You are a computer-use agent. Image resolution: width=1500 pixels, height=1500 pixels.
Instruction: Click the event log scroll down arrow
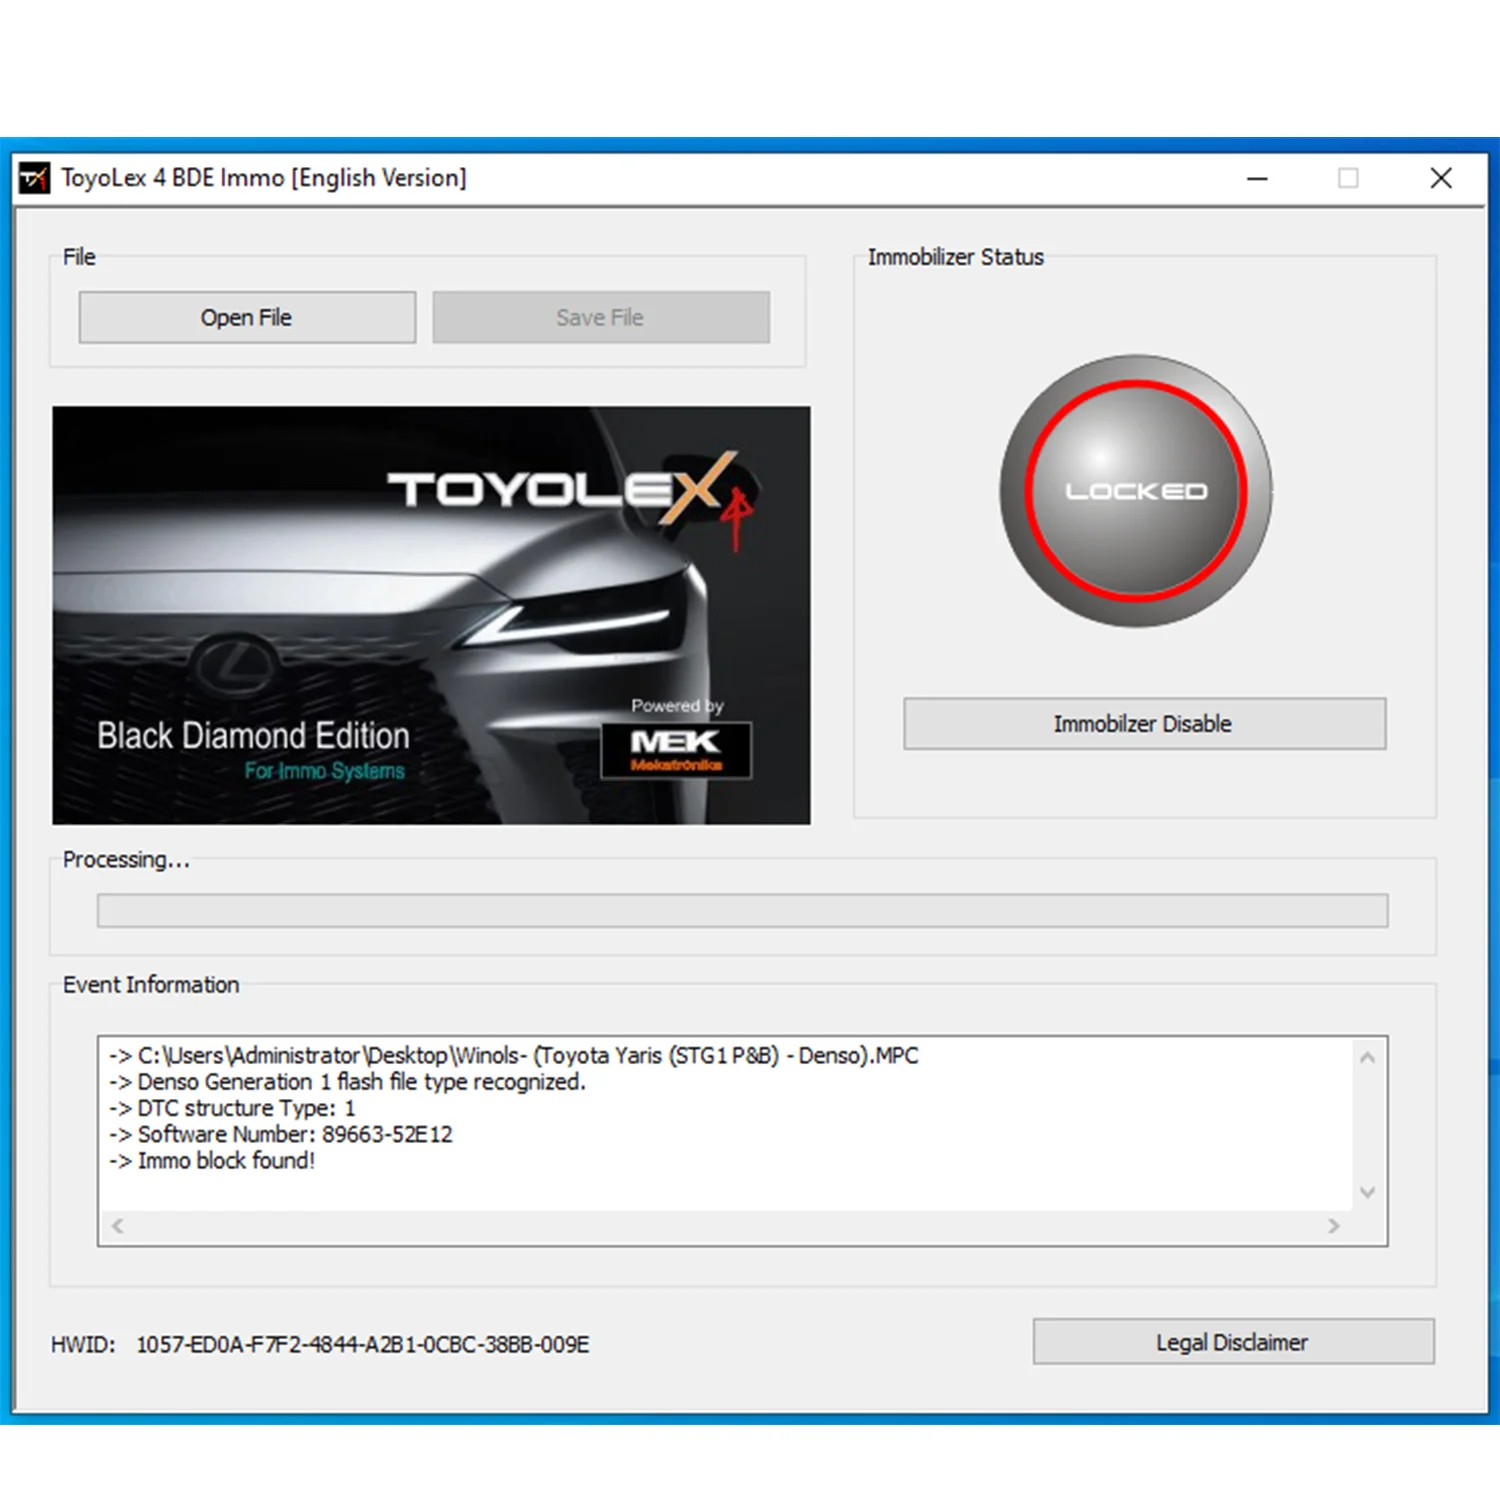[x=1367, y=1192]
